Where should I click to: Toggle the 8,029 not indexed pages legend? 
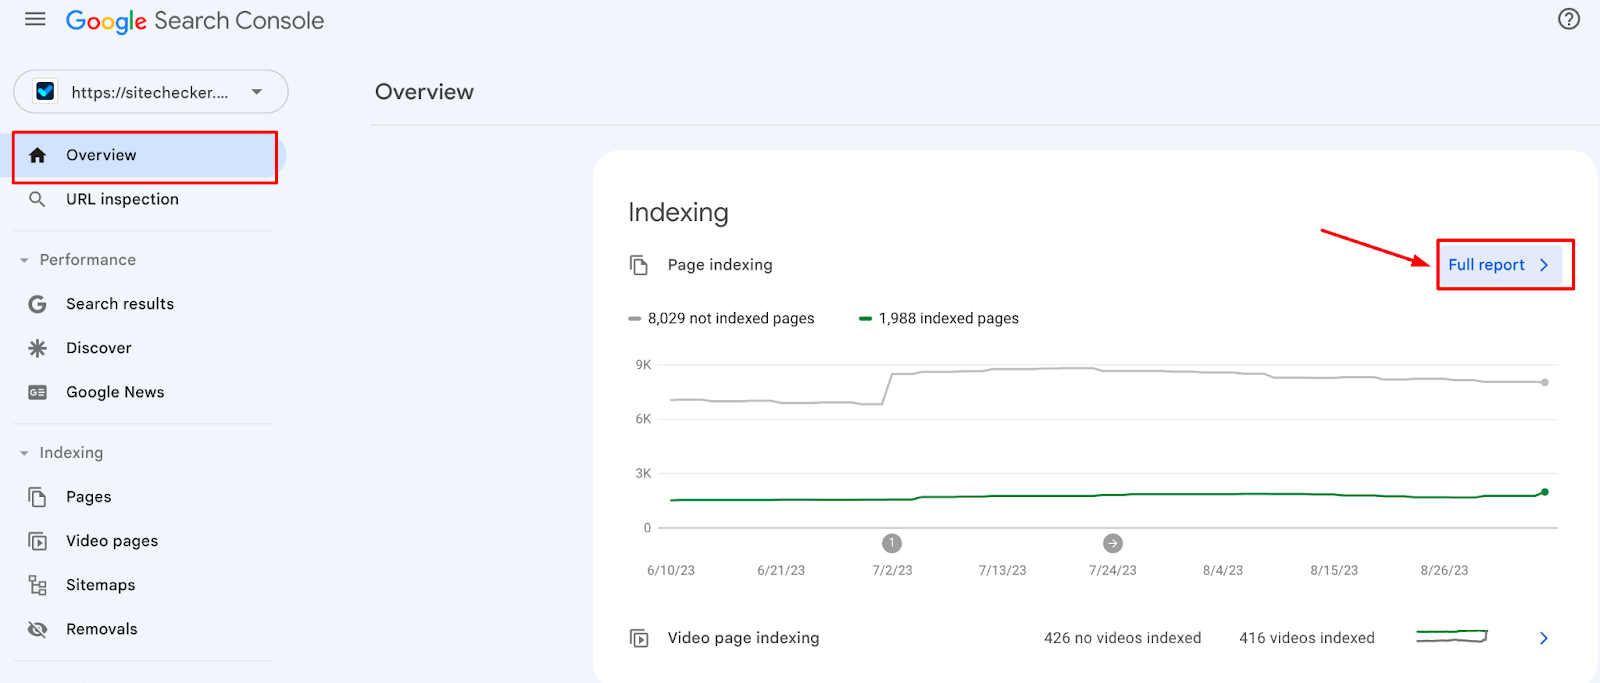[x=721, y=318]
